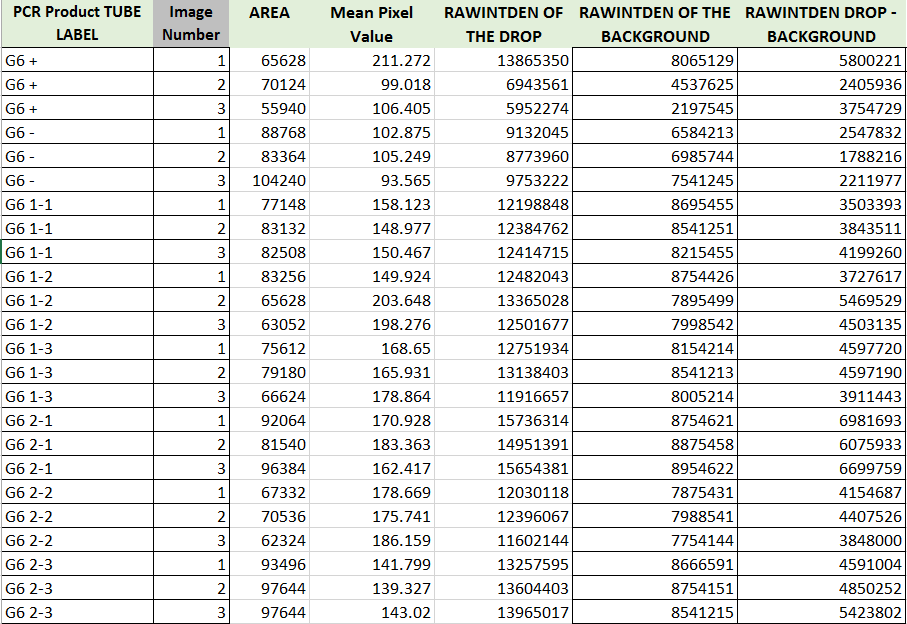Screen dimensions: 907x624
Task: Click the background value cell 2197545
Action: pos(654,108)
